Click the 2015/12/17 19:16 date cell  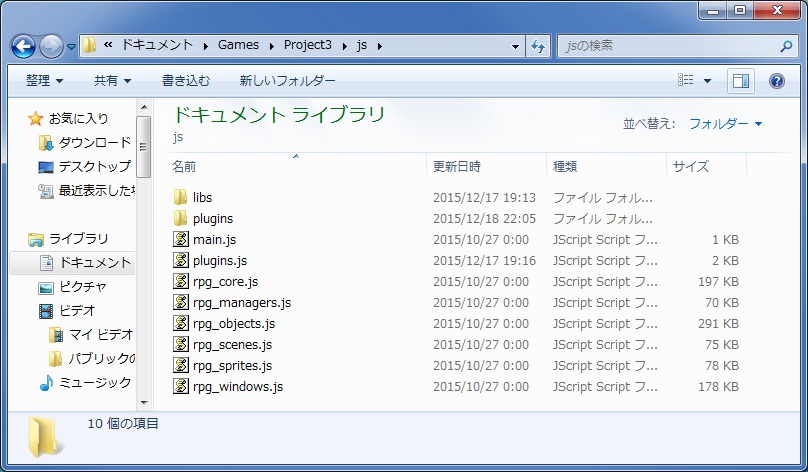pos(484,261)
